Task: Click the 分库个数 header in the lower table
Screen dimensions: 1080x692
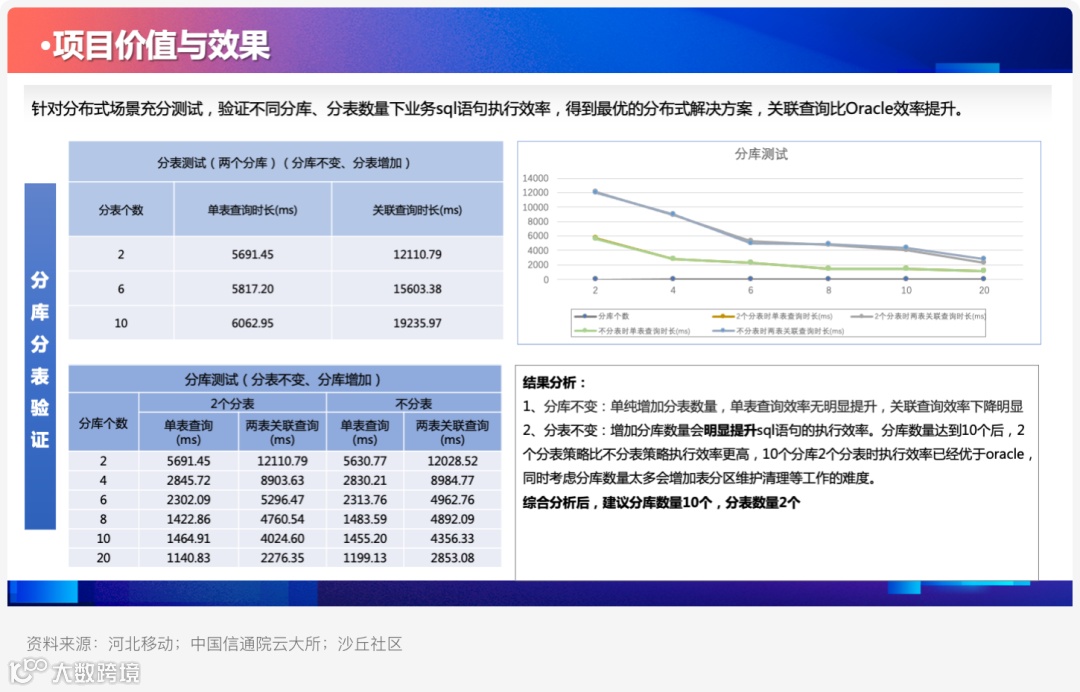Action: 103,423
